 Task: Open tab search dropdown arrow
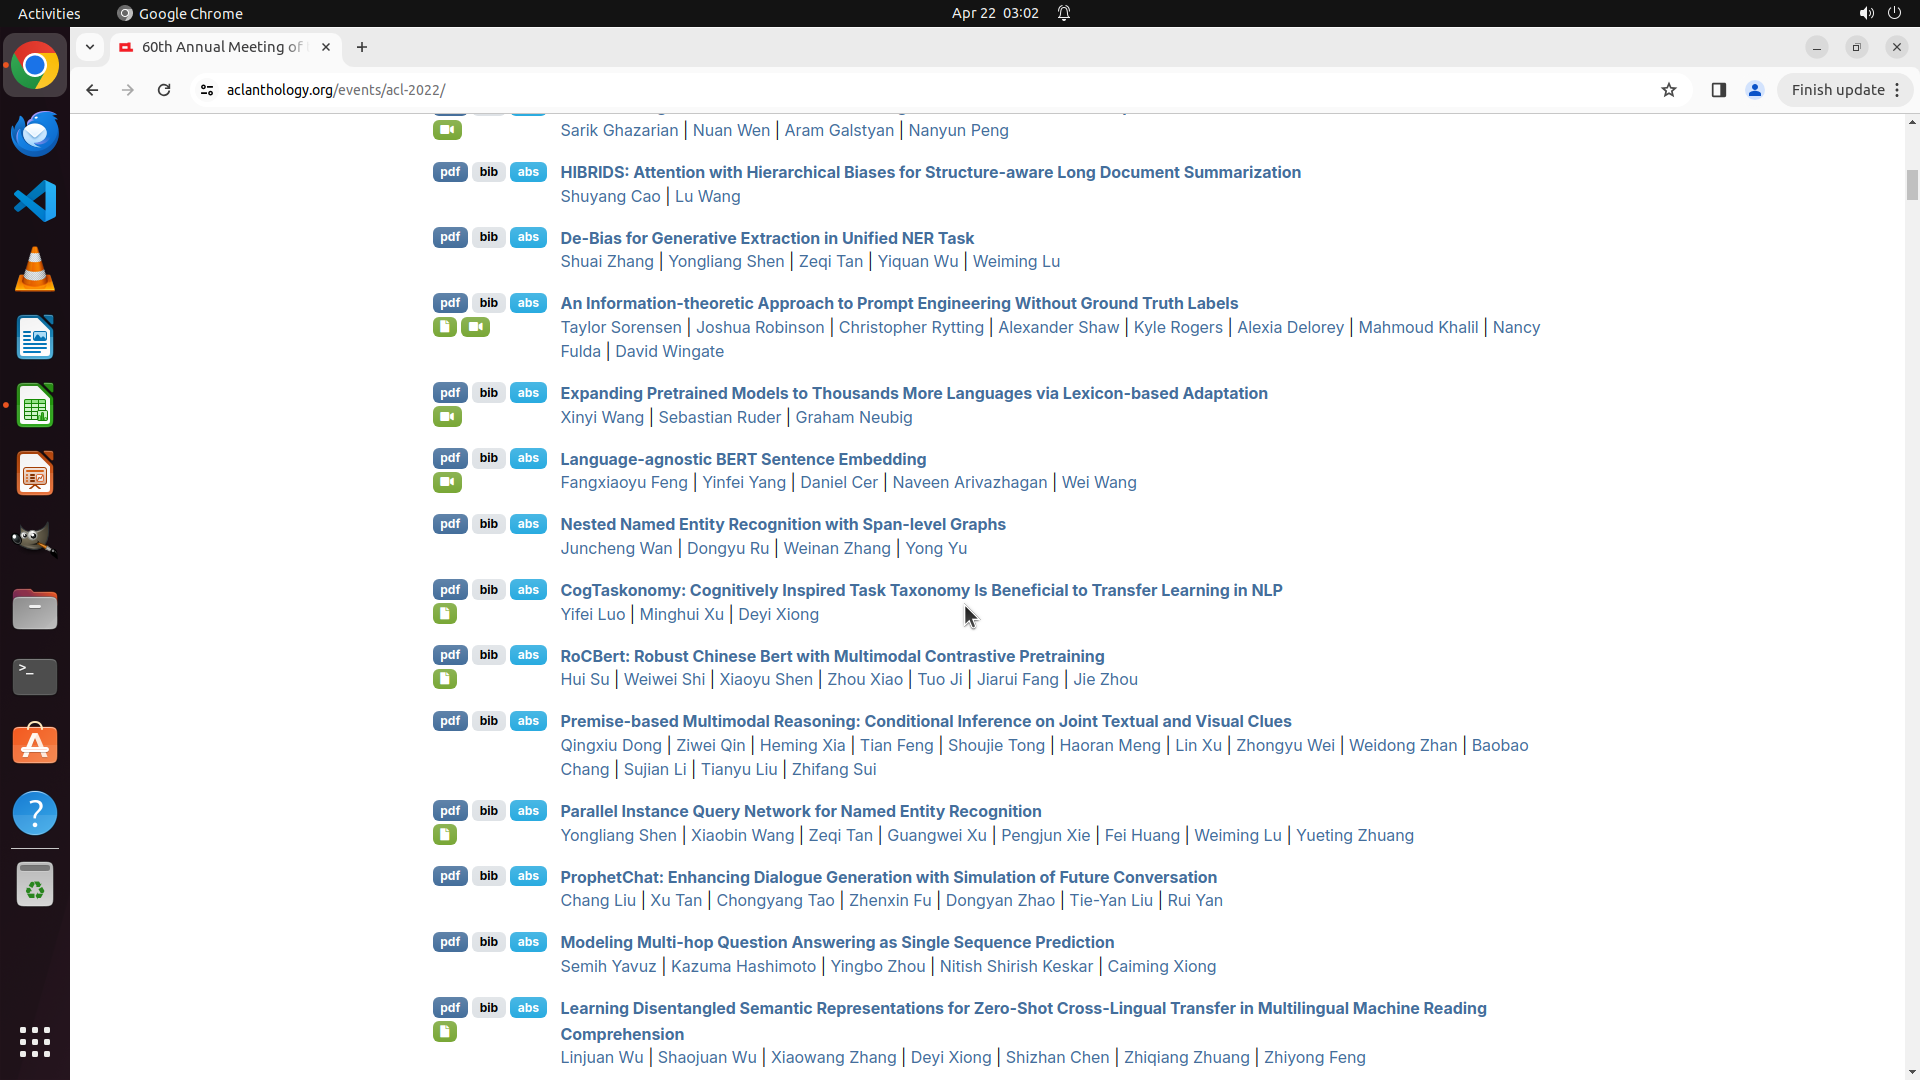[x=90, y=47]
